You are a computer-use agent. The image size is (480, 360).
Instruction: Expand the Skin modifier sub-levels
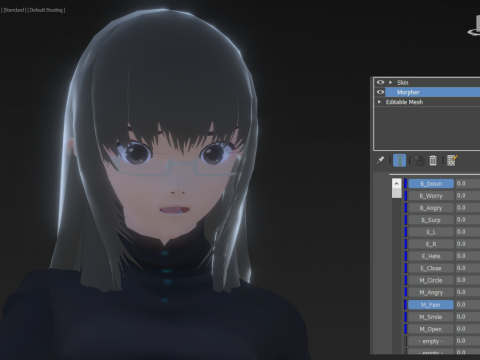pos(390,82)
